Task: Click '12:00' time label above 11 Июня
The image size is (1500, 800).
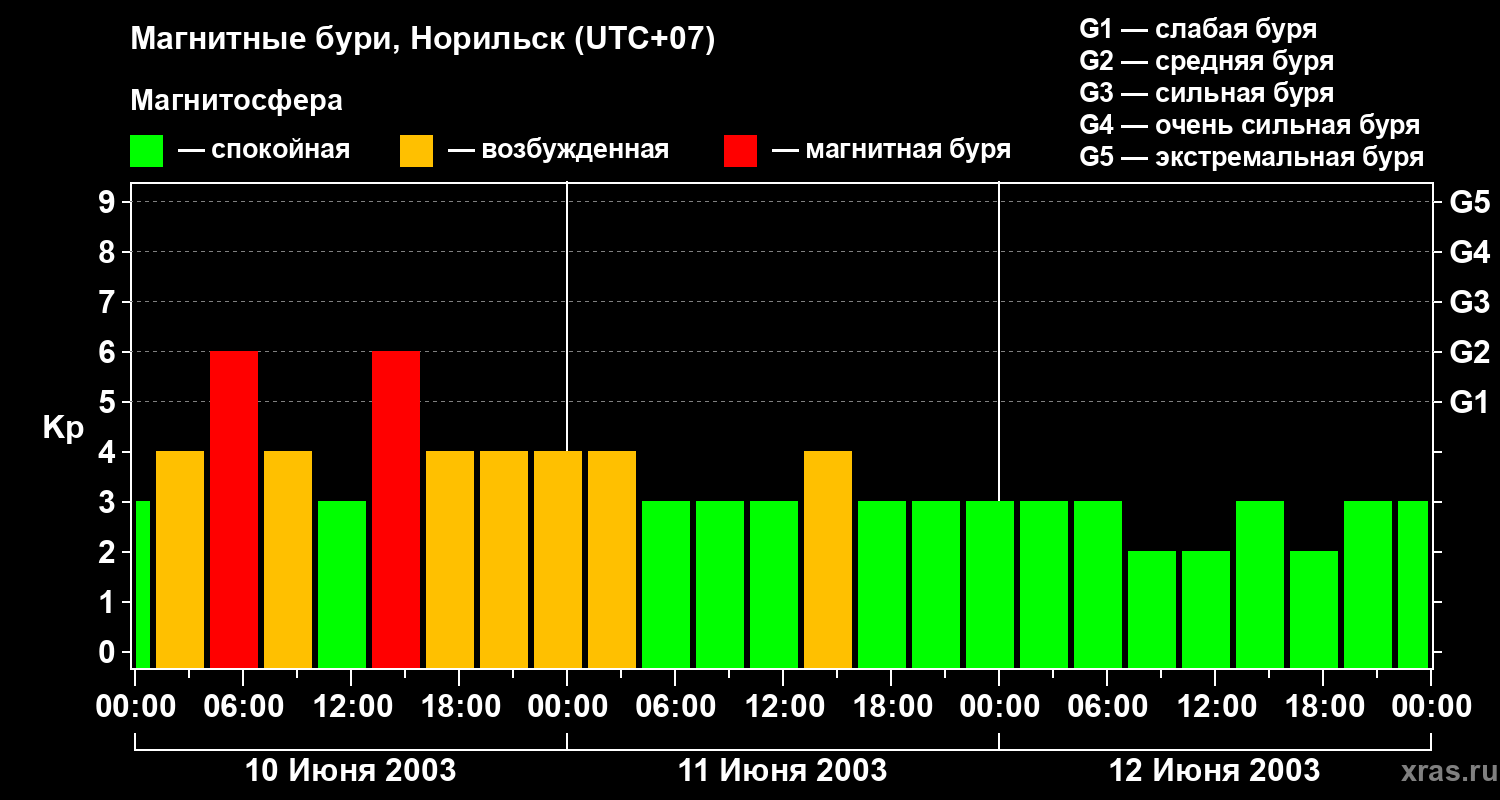Action: point(783,707)
